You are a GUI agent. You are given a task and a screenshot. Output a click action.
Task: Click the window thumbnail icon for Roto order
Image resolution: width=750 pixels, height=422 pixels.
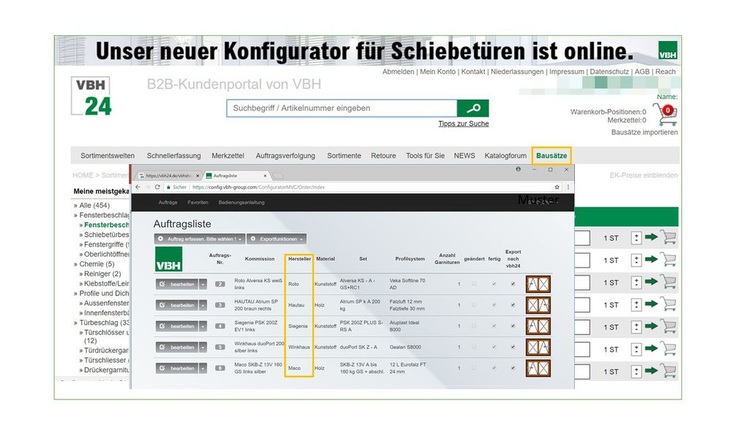(x=538, y=285)
